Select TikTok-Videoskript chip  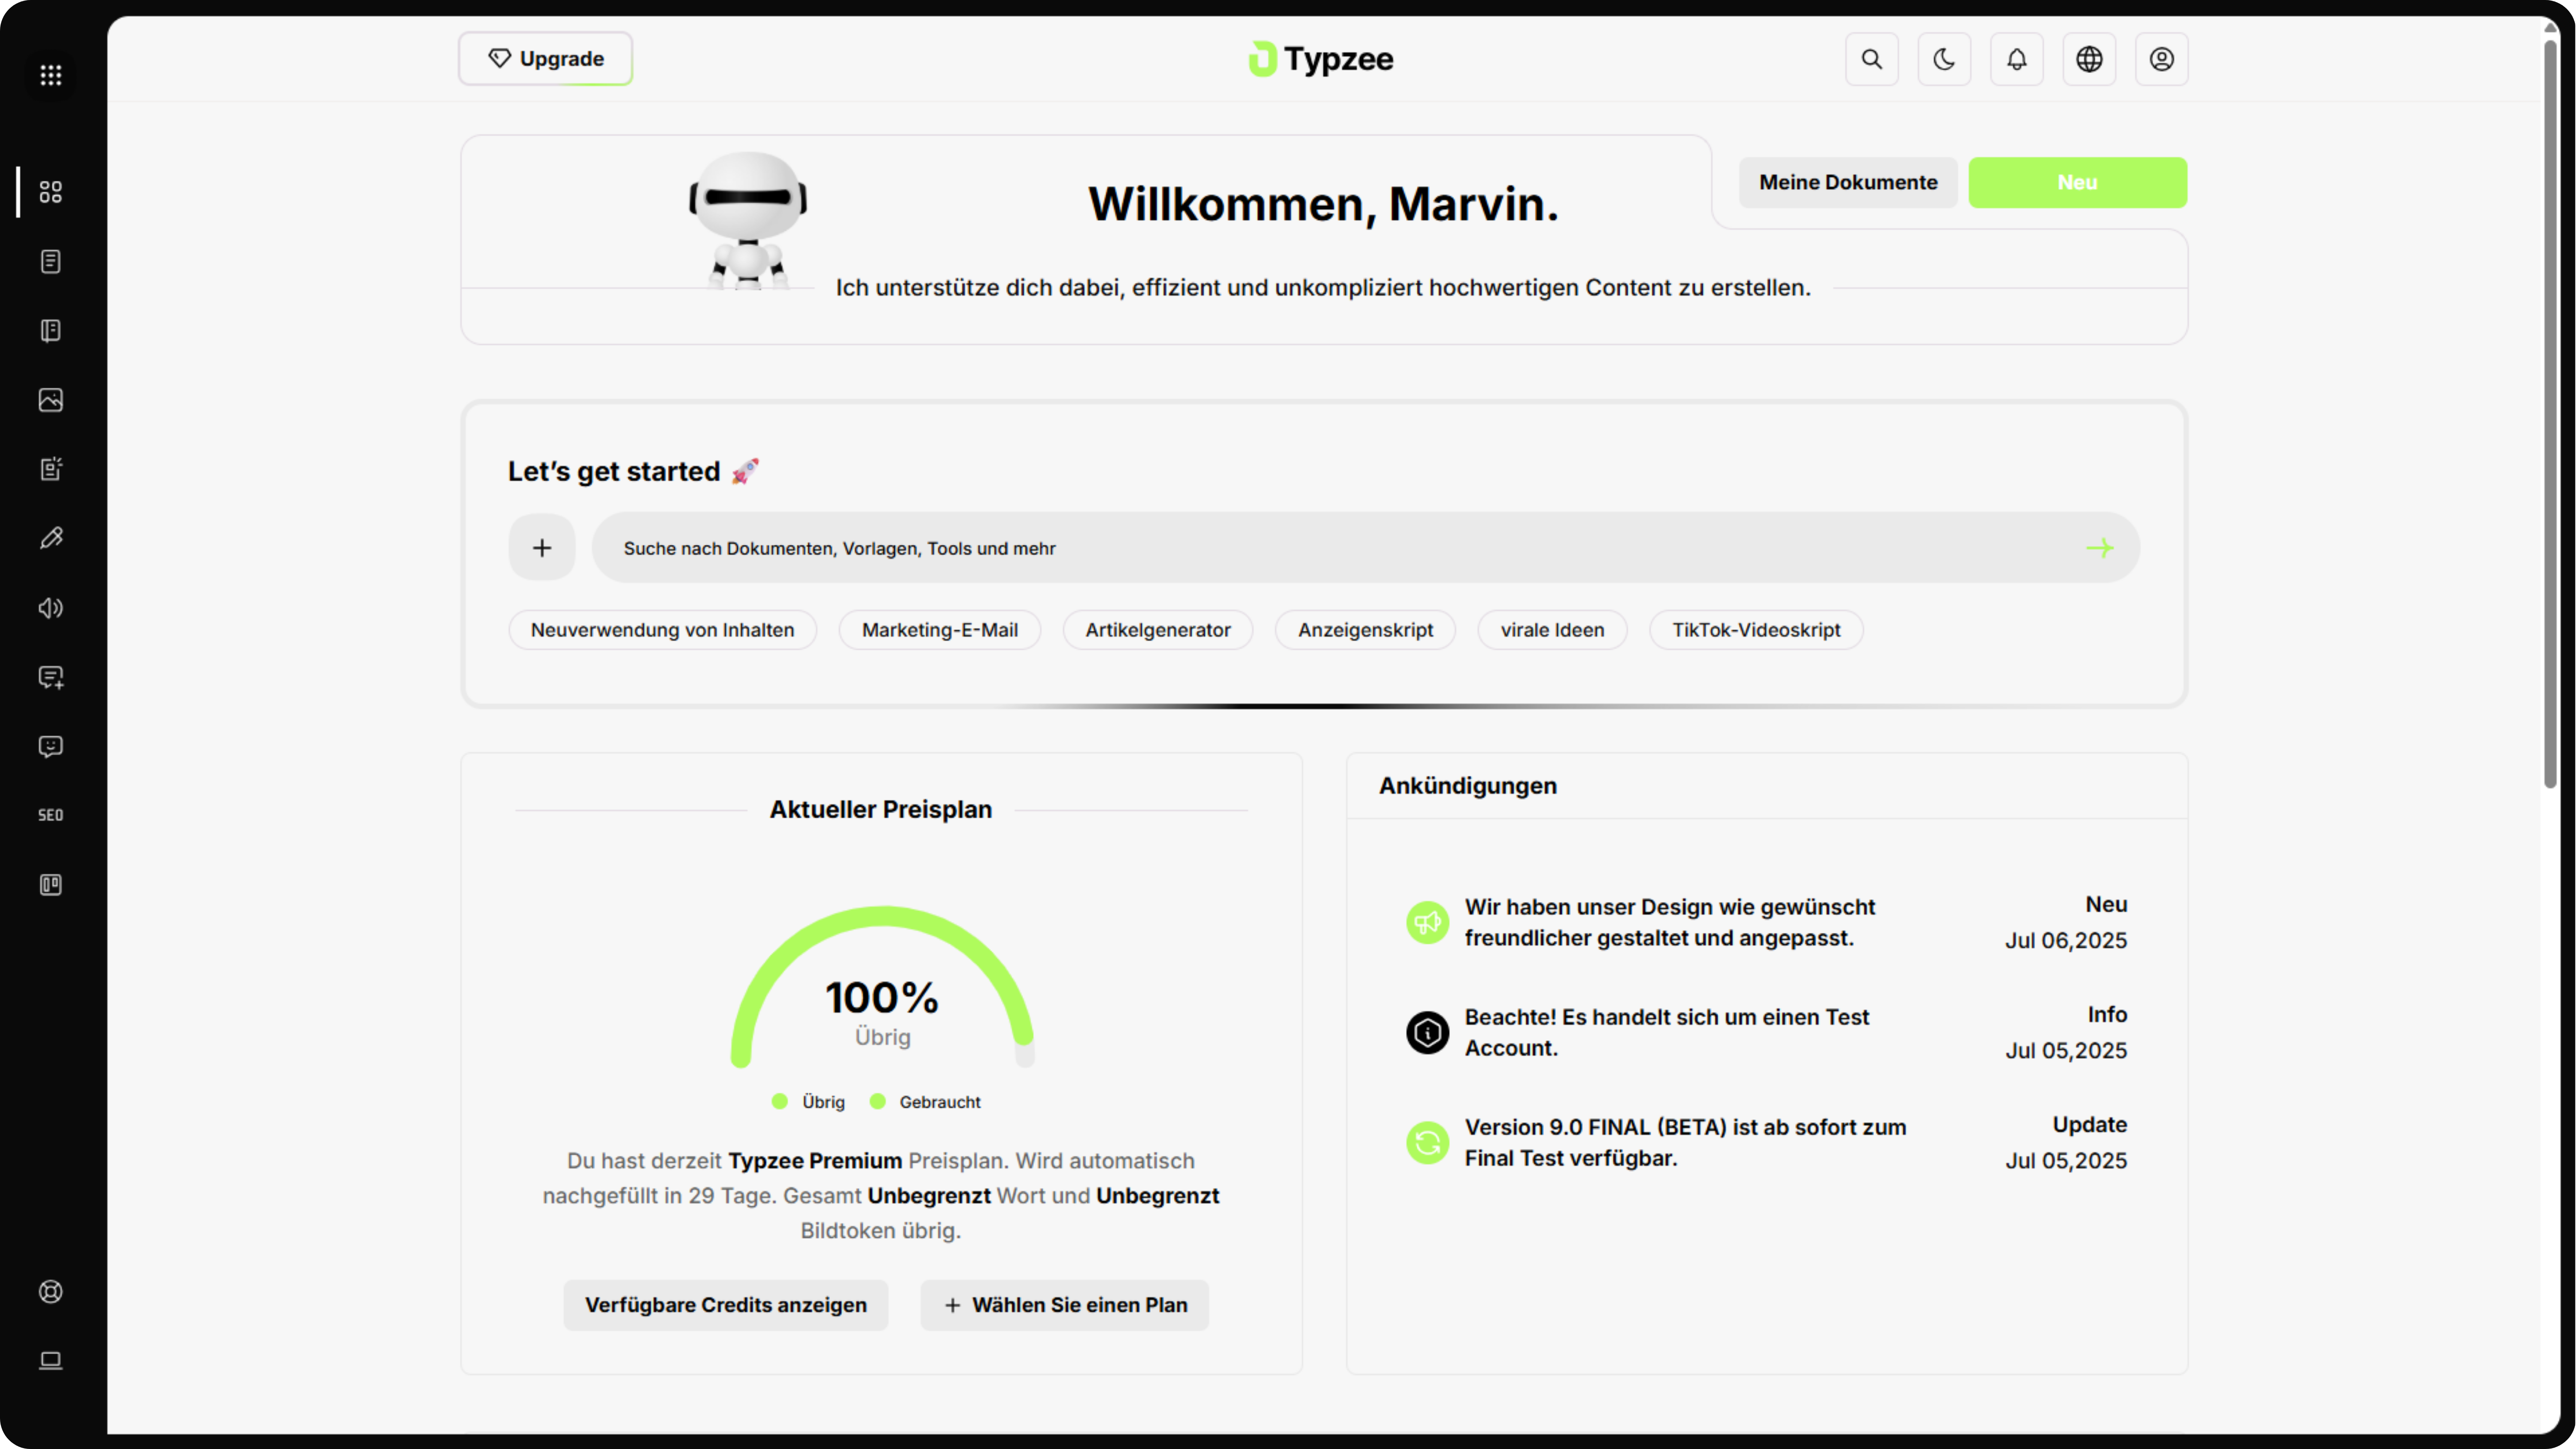click(x=1756, y=630)
